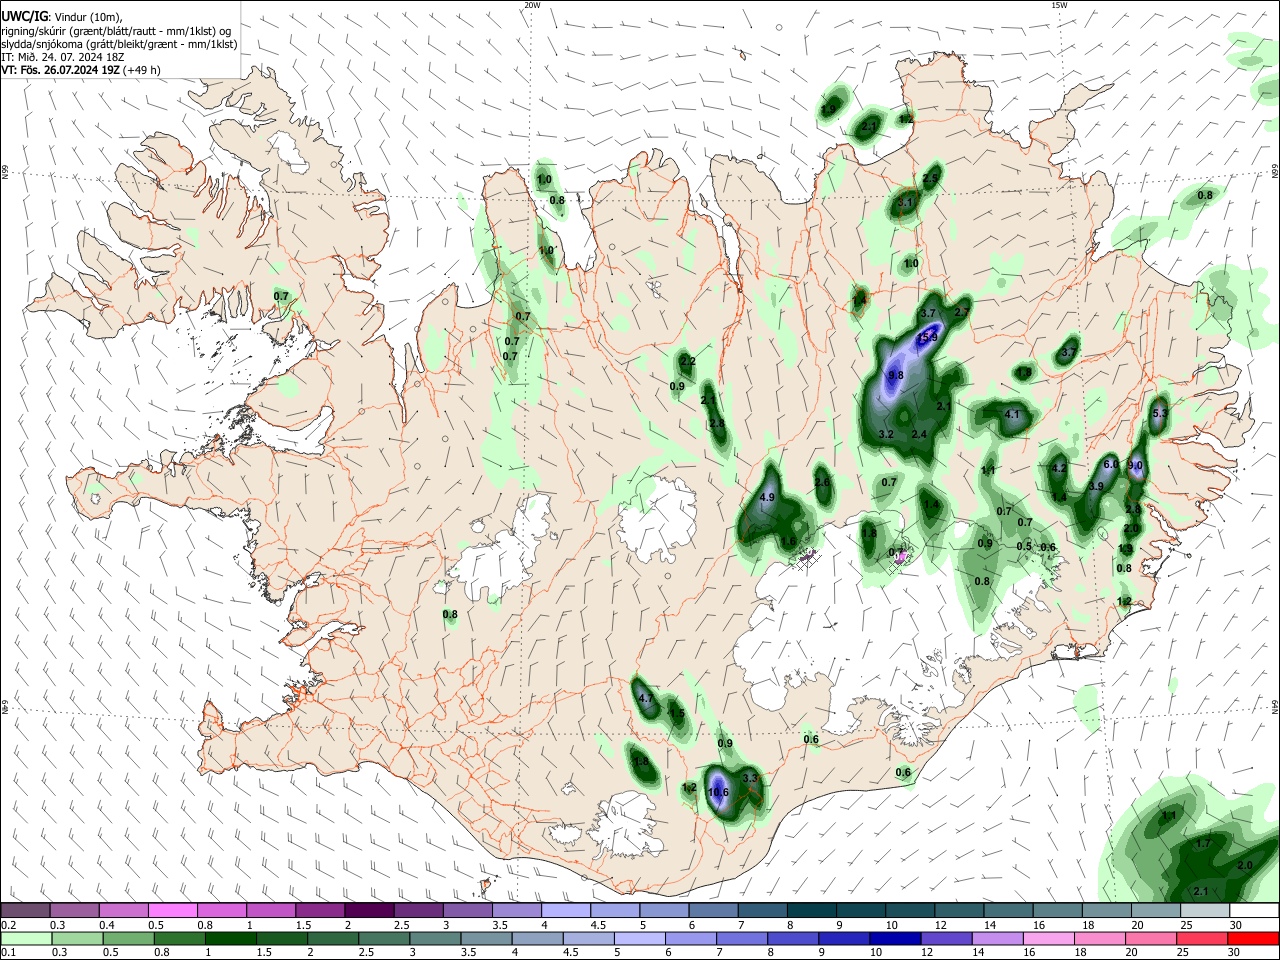Select the UWC/IG title text
Image resolution: width=1280 pixels, height=960 pixels.
(x=24, y=17)
